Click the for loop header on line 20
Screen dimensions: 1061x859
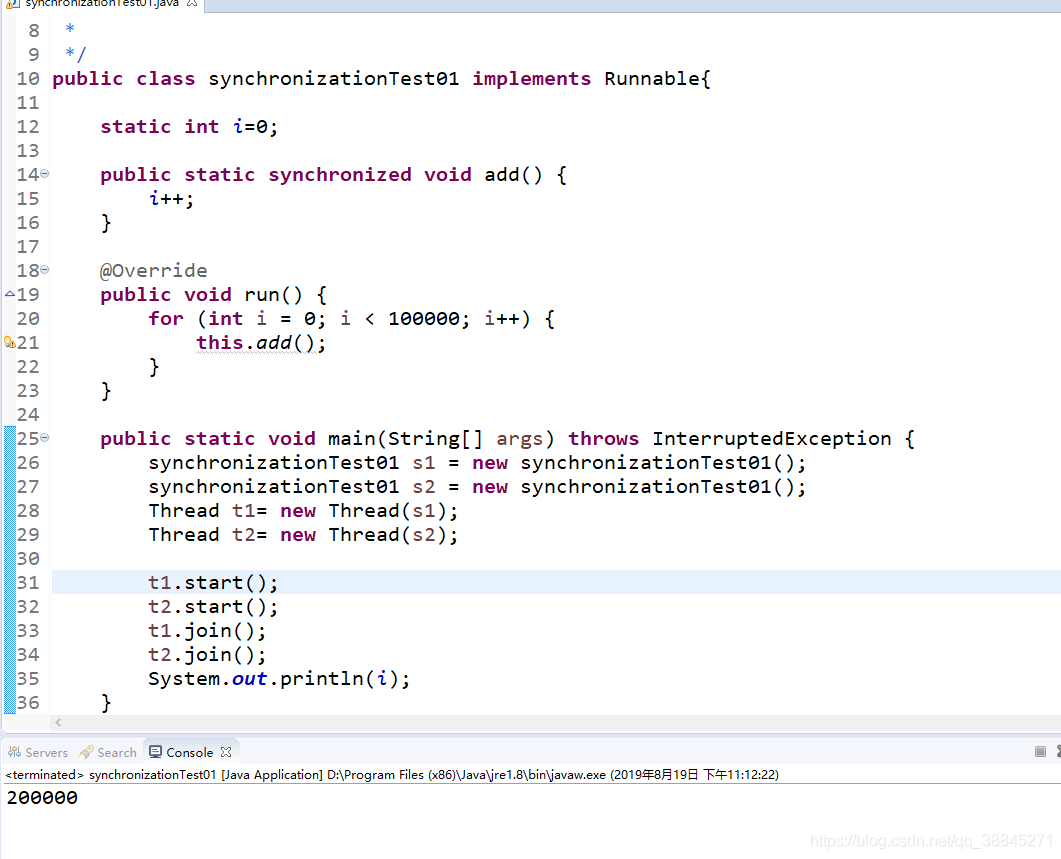(x=352, y=318)
